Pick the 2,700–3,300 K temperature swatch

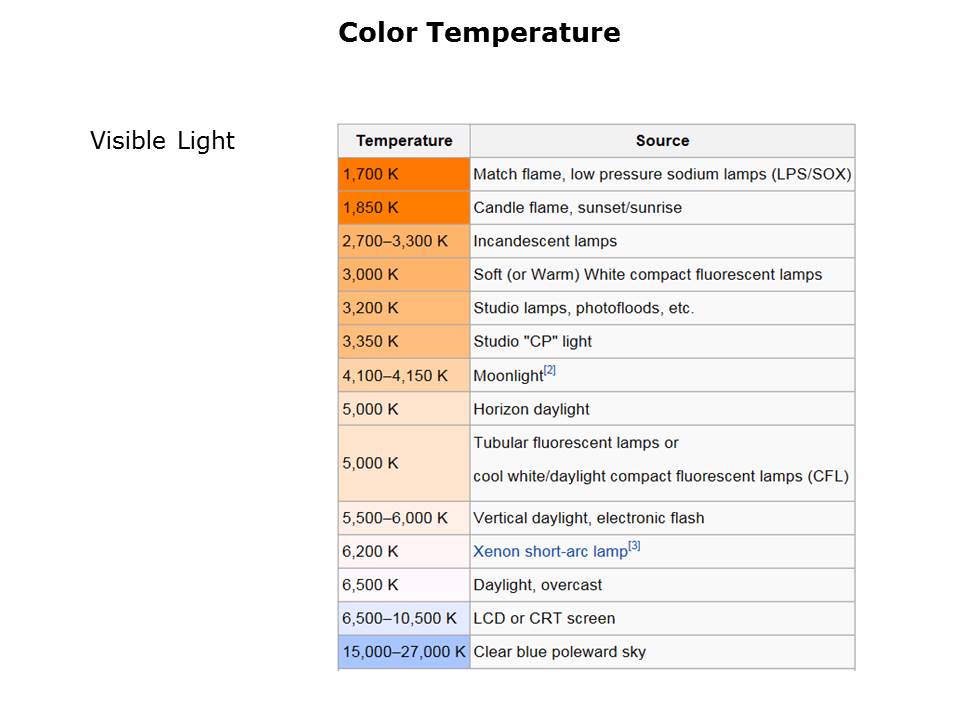[404, 241]
